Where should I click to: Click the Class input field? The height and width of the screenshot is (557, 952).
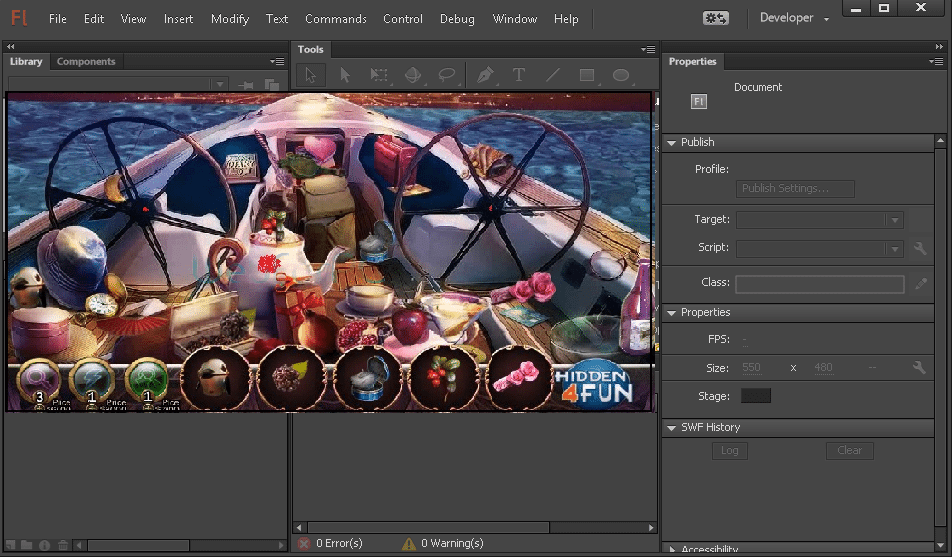click(x=820, y=284)
